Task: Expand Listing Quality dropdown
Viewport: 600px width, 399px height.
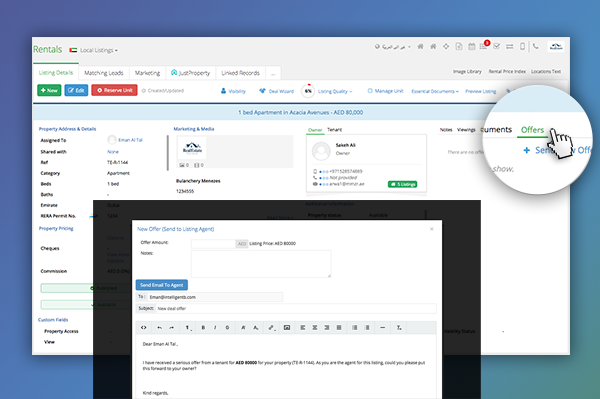Action: (x=335, y=91)
